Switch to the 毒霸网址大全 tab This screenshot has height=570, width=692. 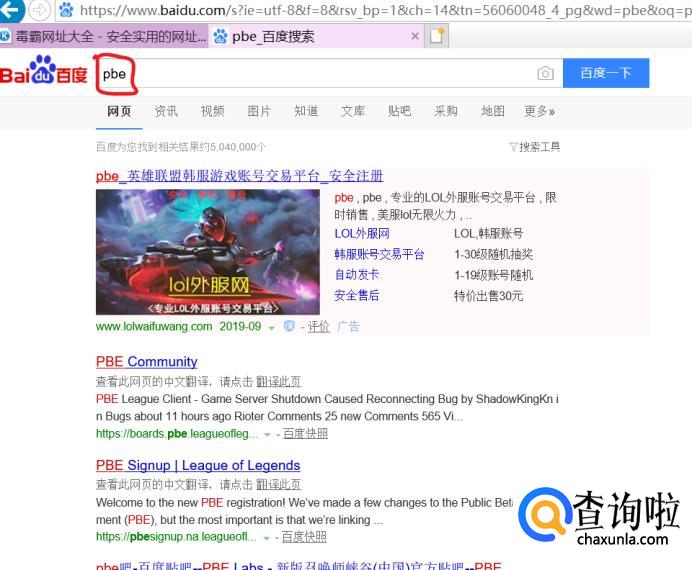(104, 36)
